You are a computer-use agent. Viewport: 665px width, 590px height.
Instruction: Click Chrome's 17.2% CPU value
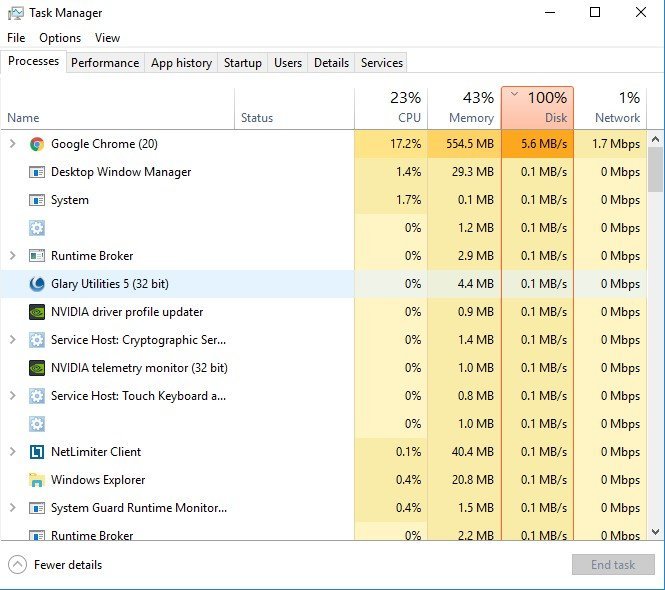pos(405,144)
